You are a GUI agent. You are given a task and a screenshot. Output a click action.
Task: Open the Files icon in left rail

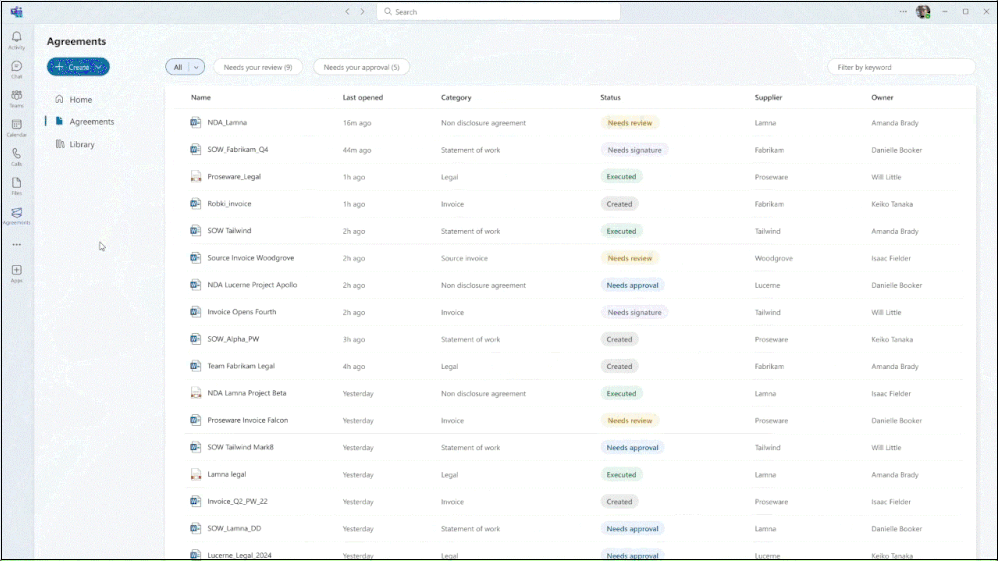click(x=16, y=185)
